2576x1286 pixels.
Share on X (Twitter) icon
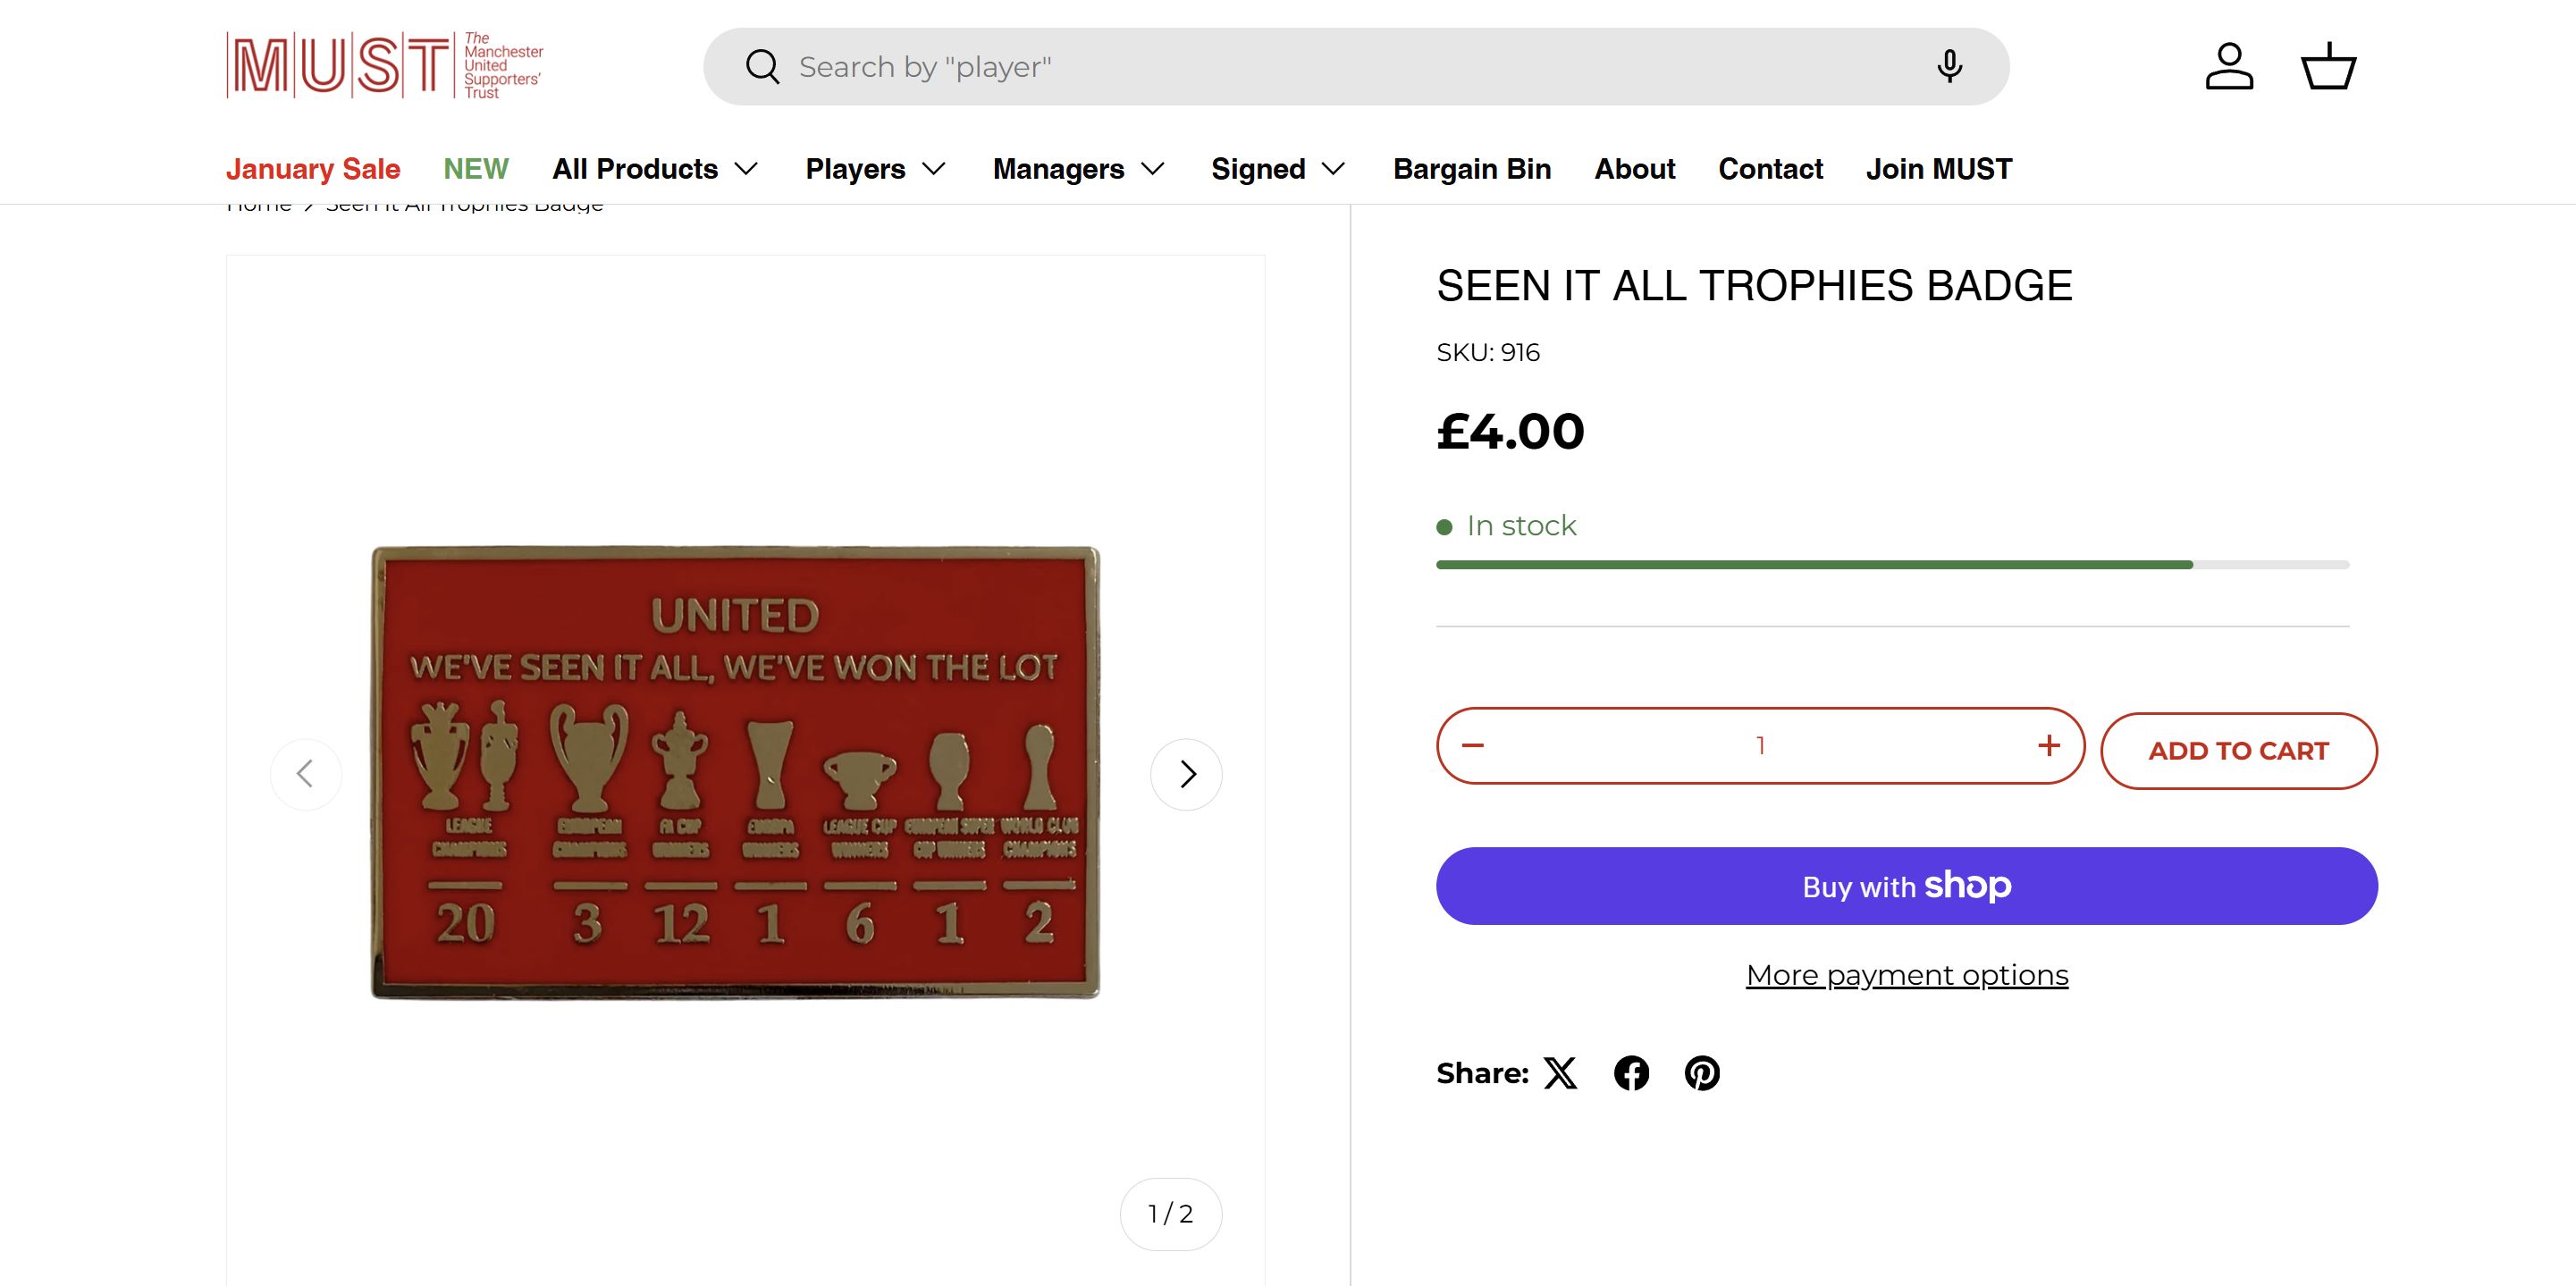[1560, 1073]
